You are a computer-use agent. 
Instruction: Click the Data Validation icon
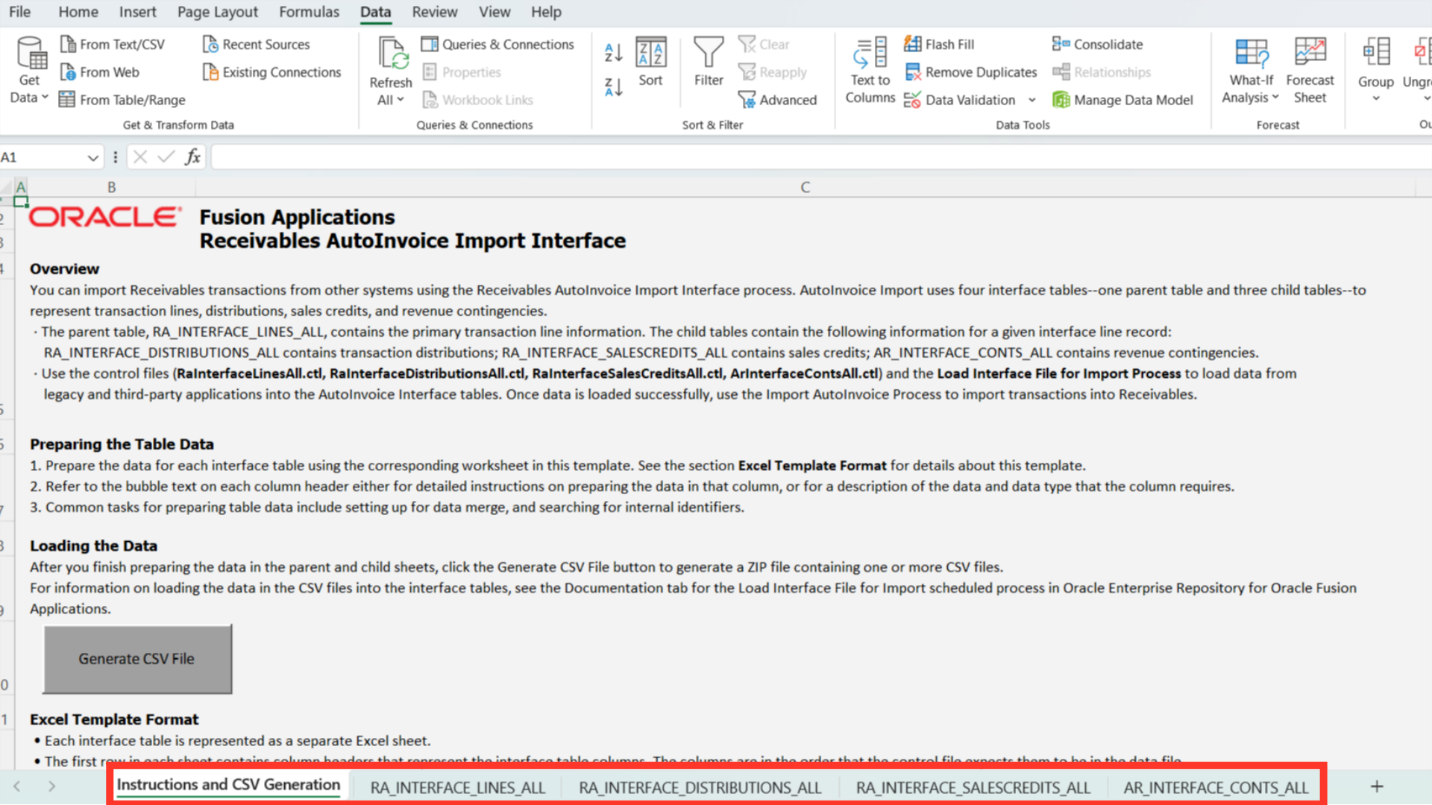[913, 100]
